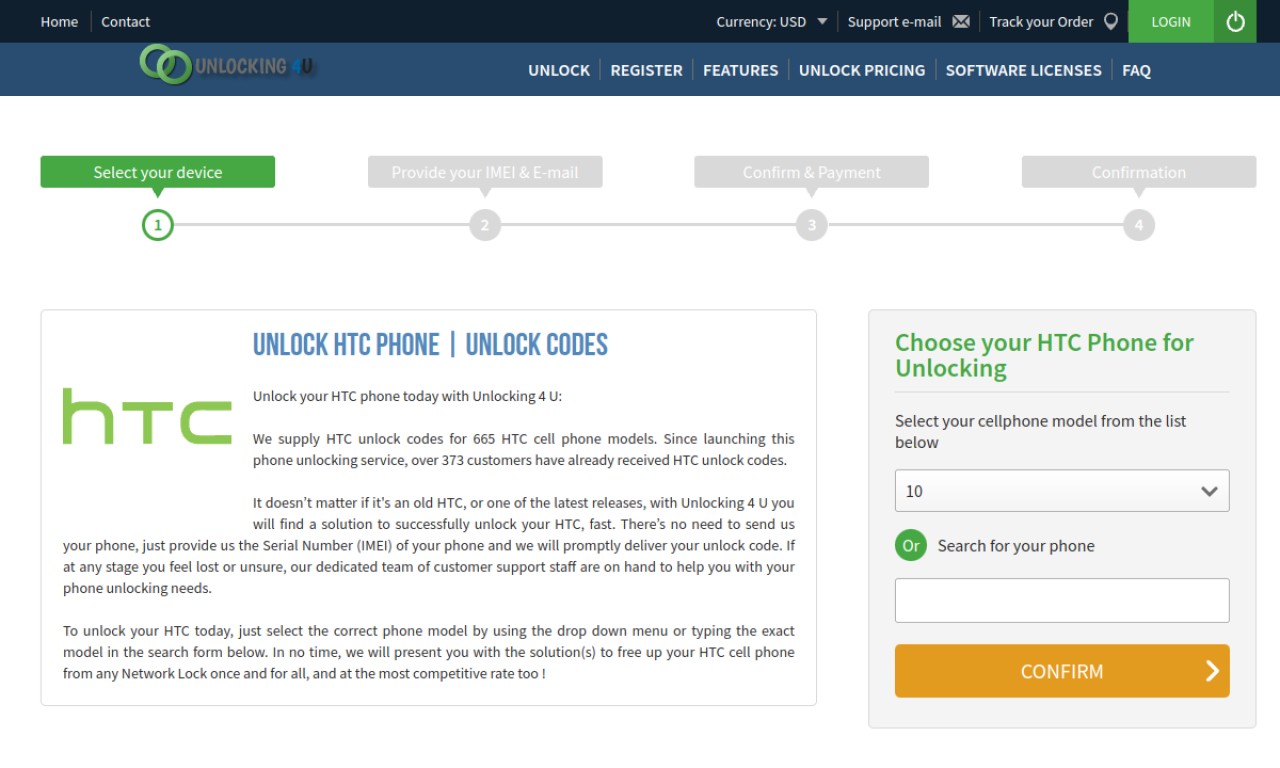The width and height of the screenshot is (1280, 768).
Task: Click the Support e-mail link
Action: pyautogui.click(x=894, y=21)
